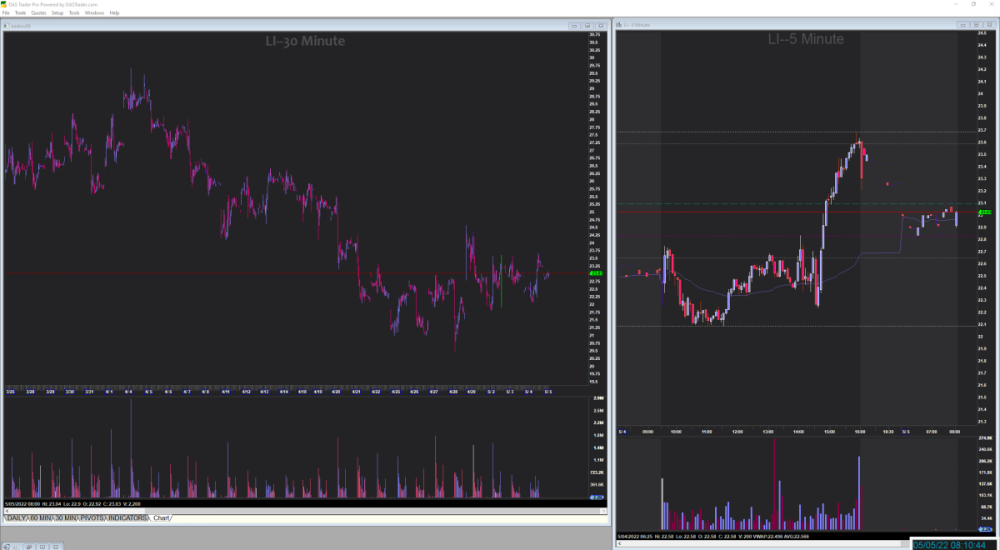Open the Setup menu
Screen dimensions: 1000x550
(57, 13)
